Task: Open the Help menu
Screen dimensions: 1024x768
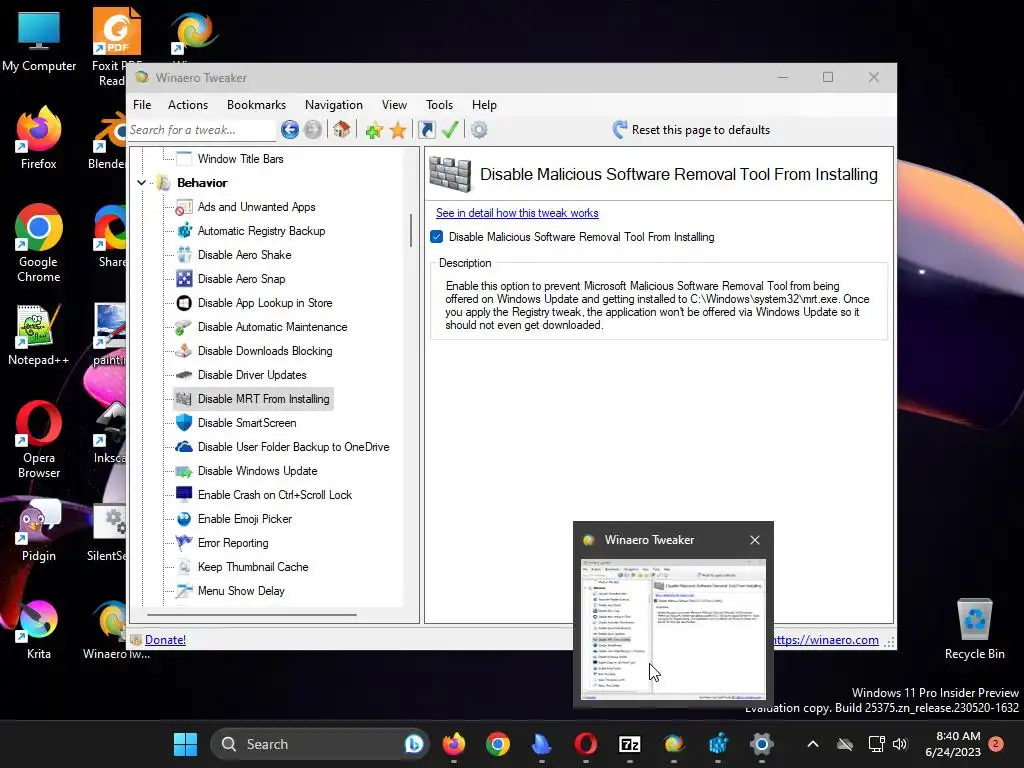Action: 485,105
